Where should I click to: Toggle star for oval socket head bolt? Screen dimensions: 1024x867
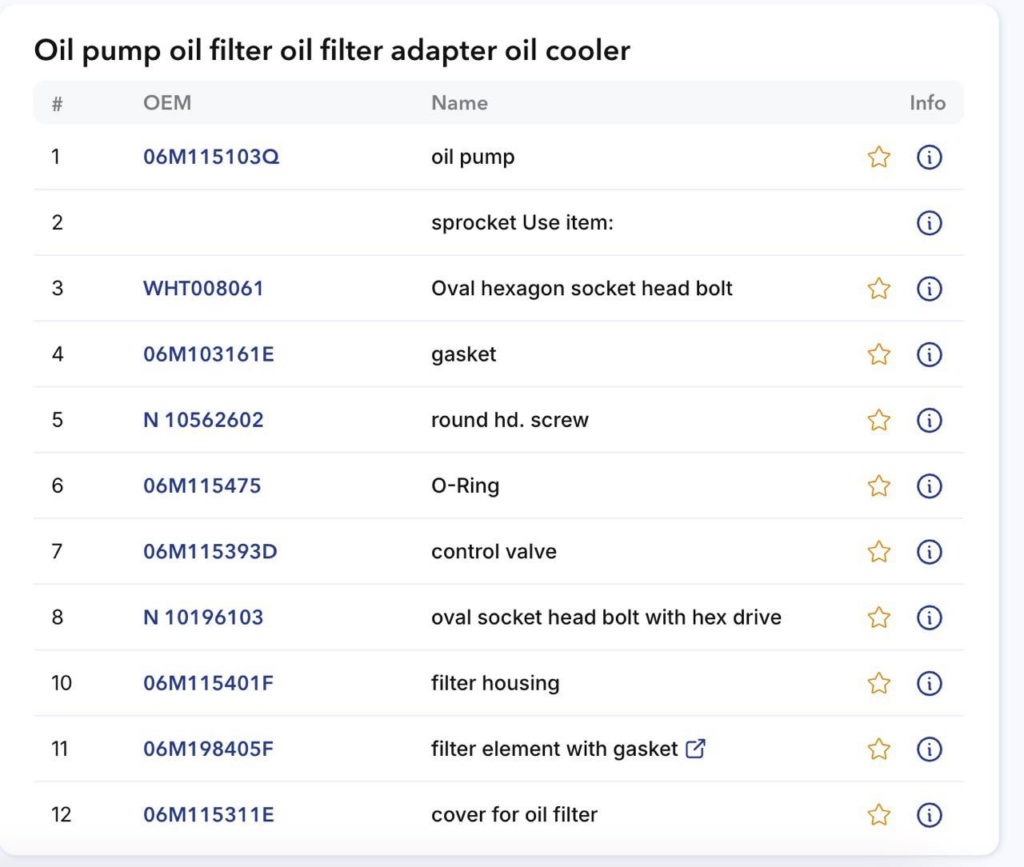(x=879, y=617)
